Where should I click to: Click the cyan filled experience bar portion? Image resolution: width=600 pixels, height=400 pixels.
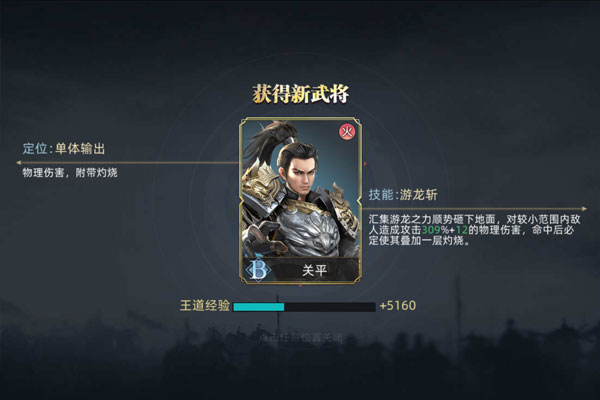point(259,307)
